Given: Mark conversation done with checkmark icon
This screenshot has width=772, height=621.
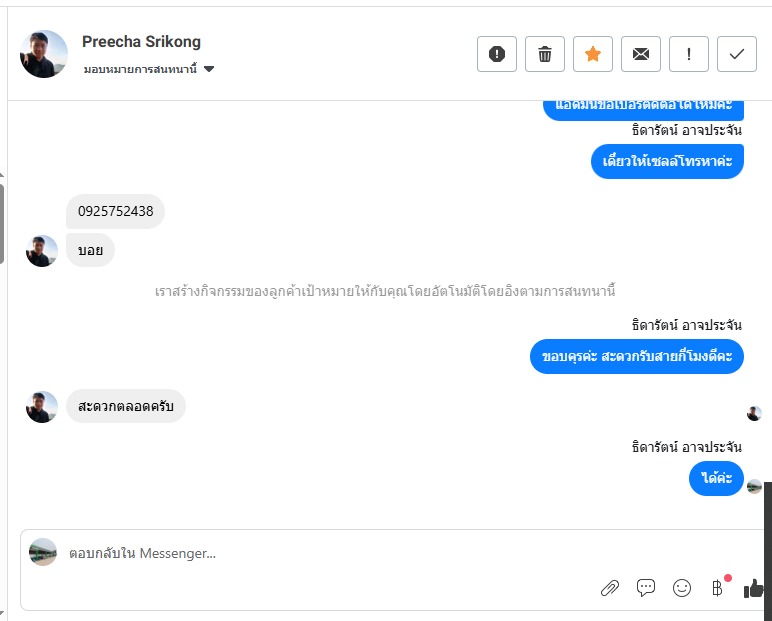Looking at the screenshot, I should click(x=737, y=54).
